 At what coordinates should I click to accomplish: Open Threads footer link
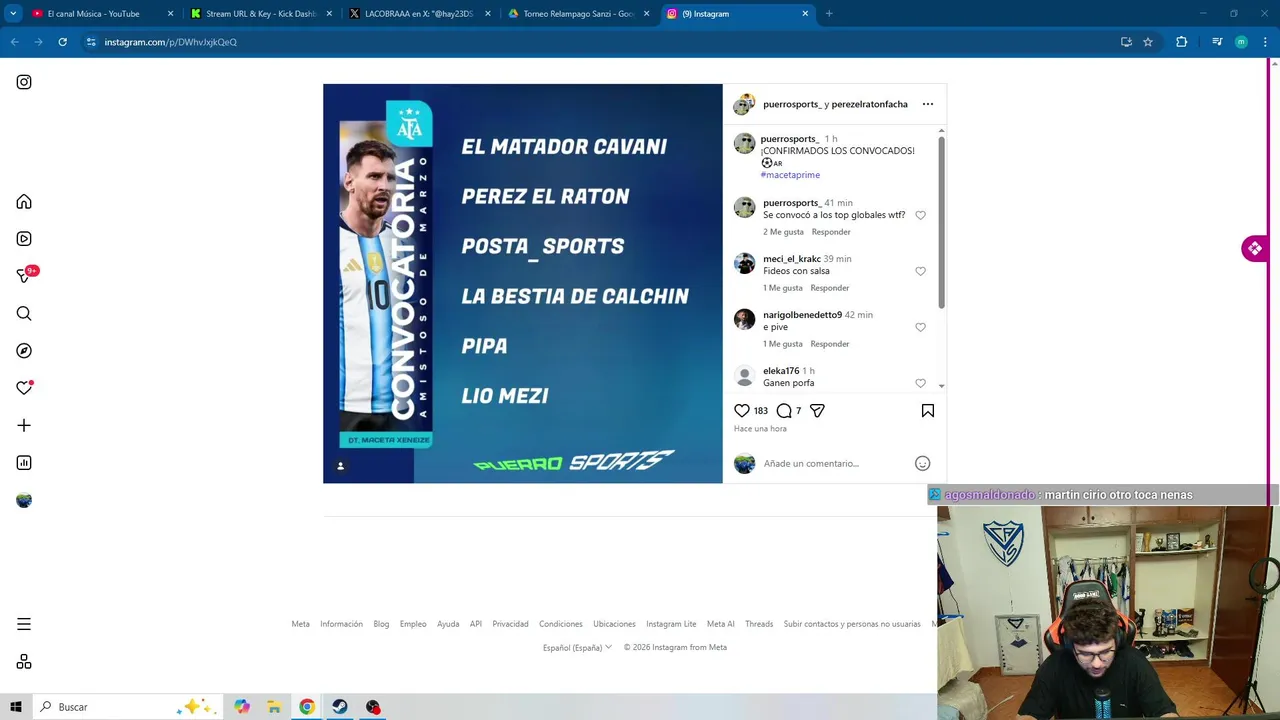click(x=759, y=624)
